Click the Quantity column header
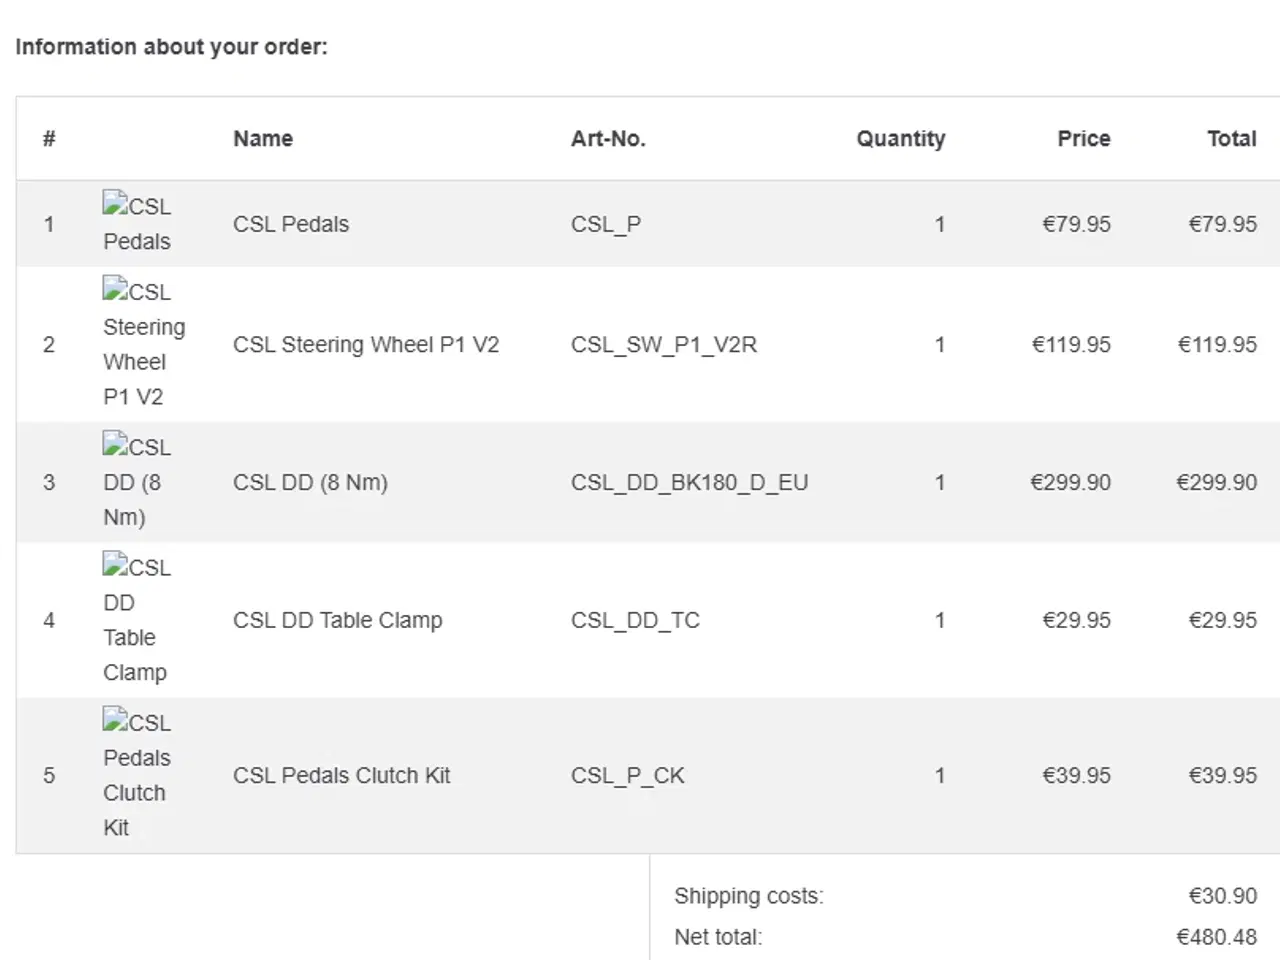Screen dimensions: 1280x960 [900, 139]
